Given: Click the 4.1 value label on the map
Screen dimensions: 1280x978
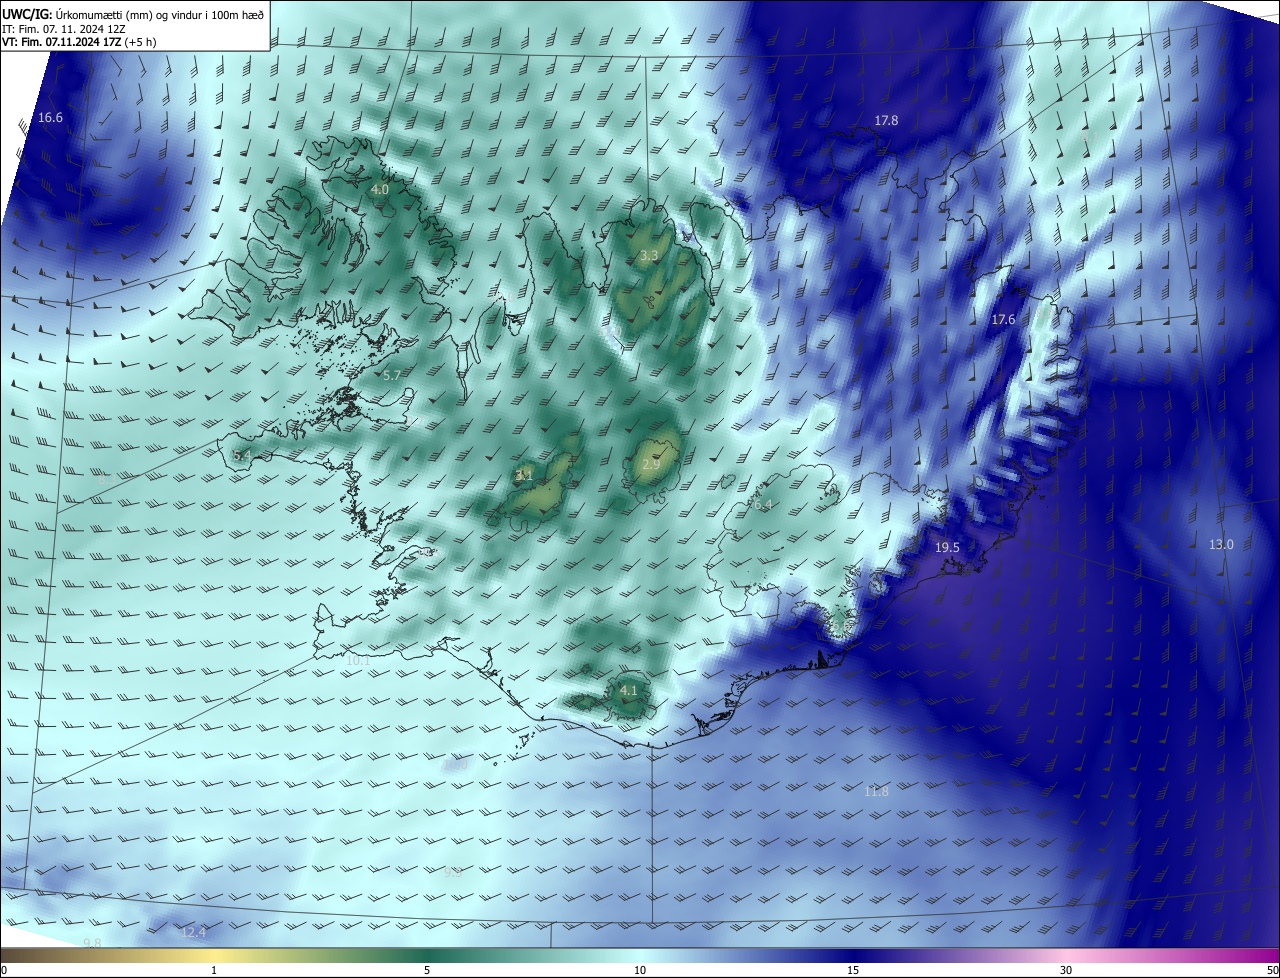Looking at the screenshot, I should point(628,690).
